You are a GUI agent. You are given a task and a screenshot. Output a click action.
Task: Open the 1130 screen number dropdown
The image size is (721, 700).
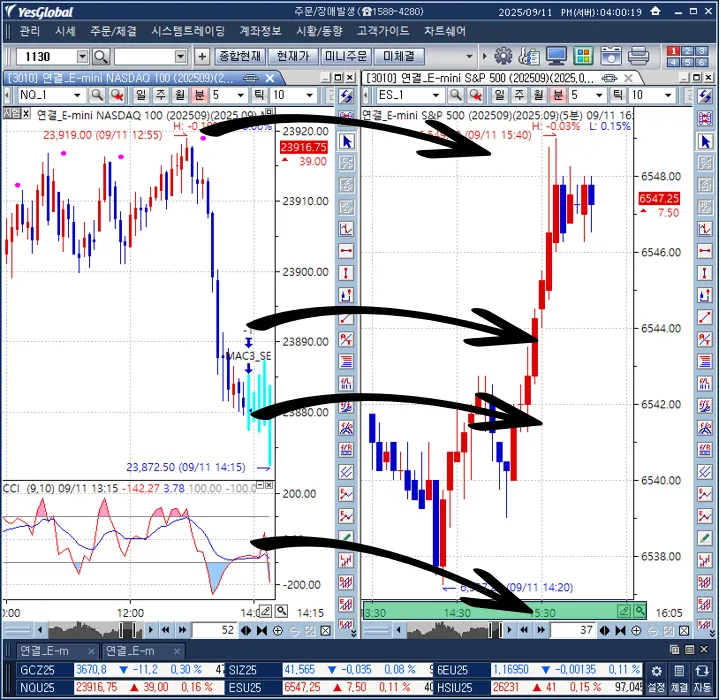click(x=82, y=57)
